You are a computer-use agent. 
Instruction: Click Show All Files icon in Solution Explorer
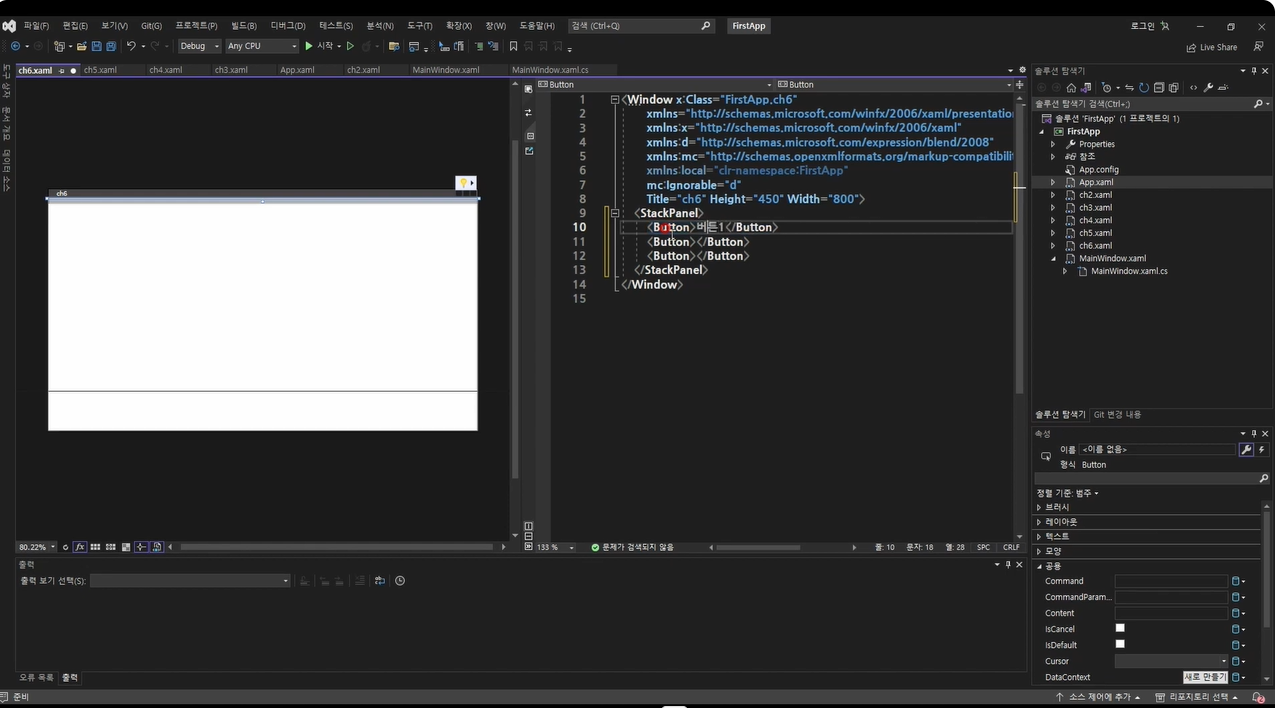1174,88
